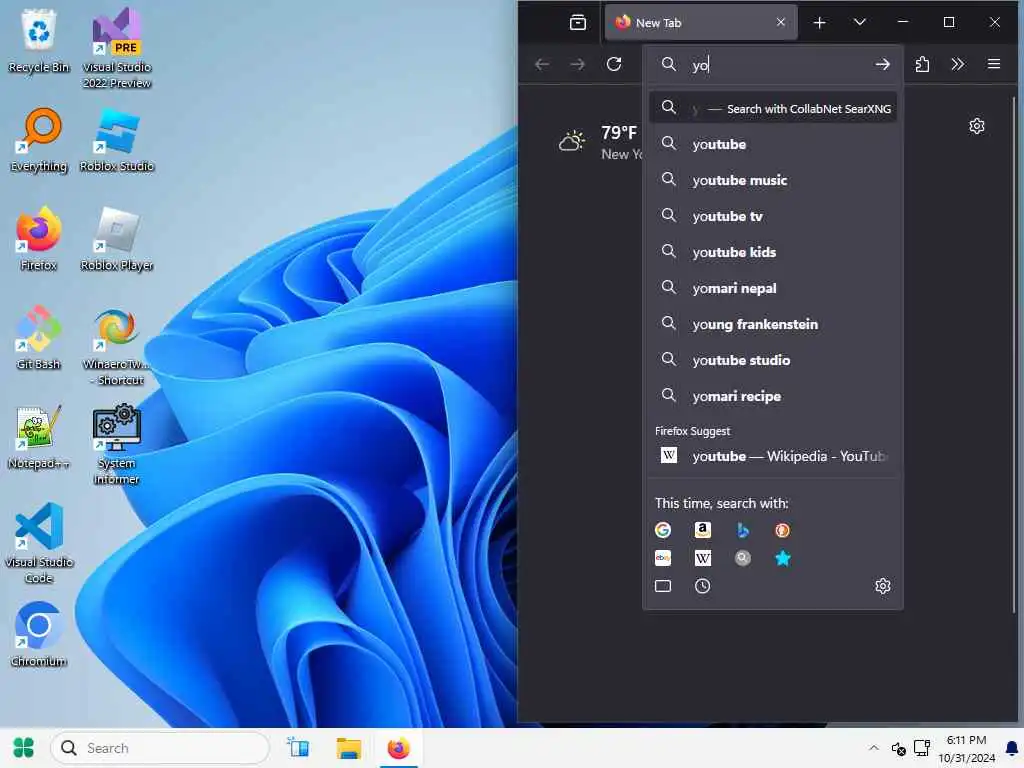Screen dimensions: 1024x768
Task: Open more tools overflow chevrons
Action: 957,64
